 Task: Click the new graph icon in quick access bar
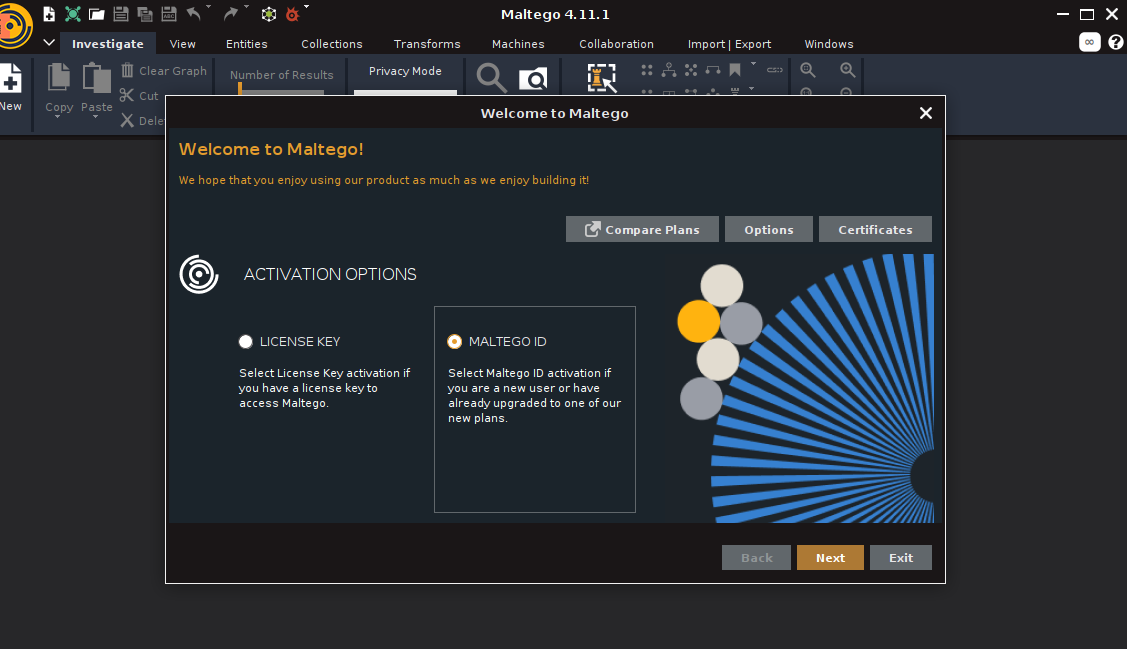click(49, 14)
